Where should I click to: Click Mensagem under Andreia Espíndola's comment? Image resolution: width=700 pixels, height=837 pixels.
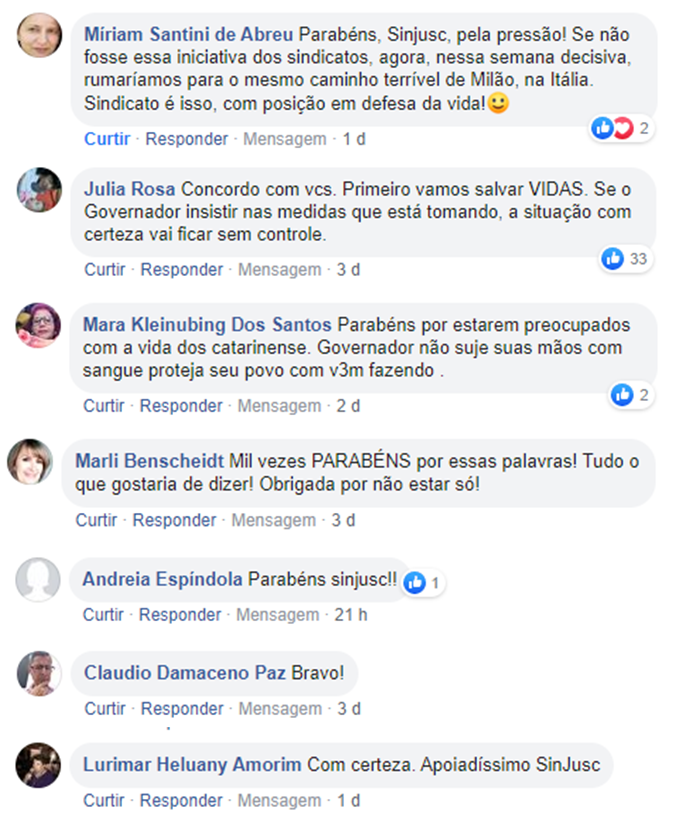coord(278,614)
